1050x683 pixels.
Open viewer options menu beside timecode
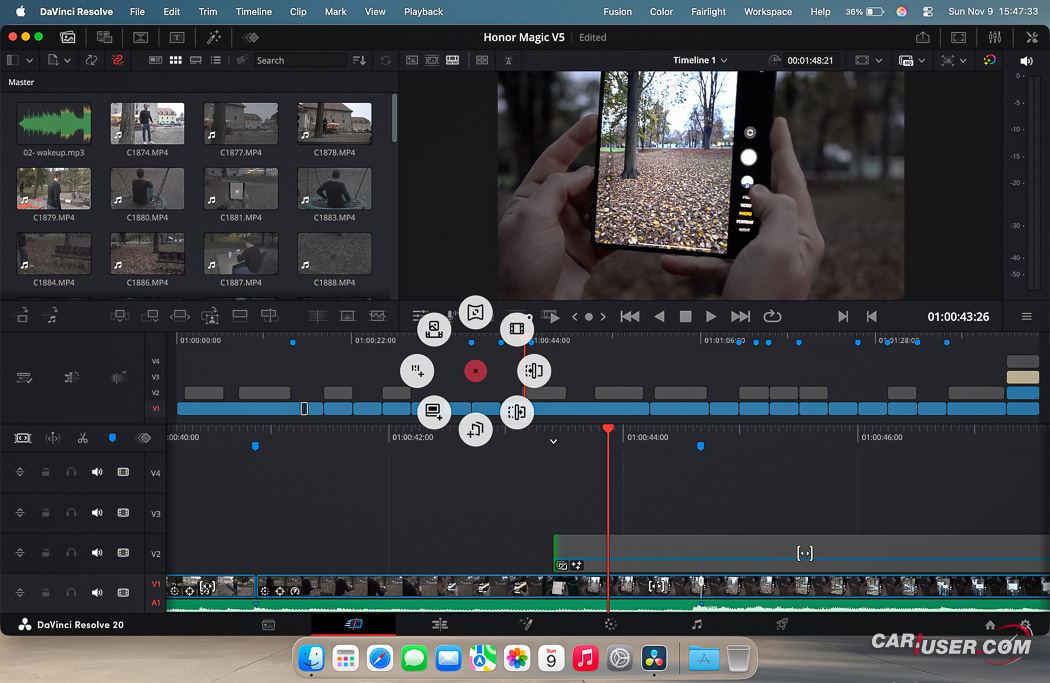(1026, 317)
